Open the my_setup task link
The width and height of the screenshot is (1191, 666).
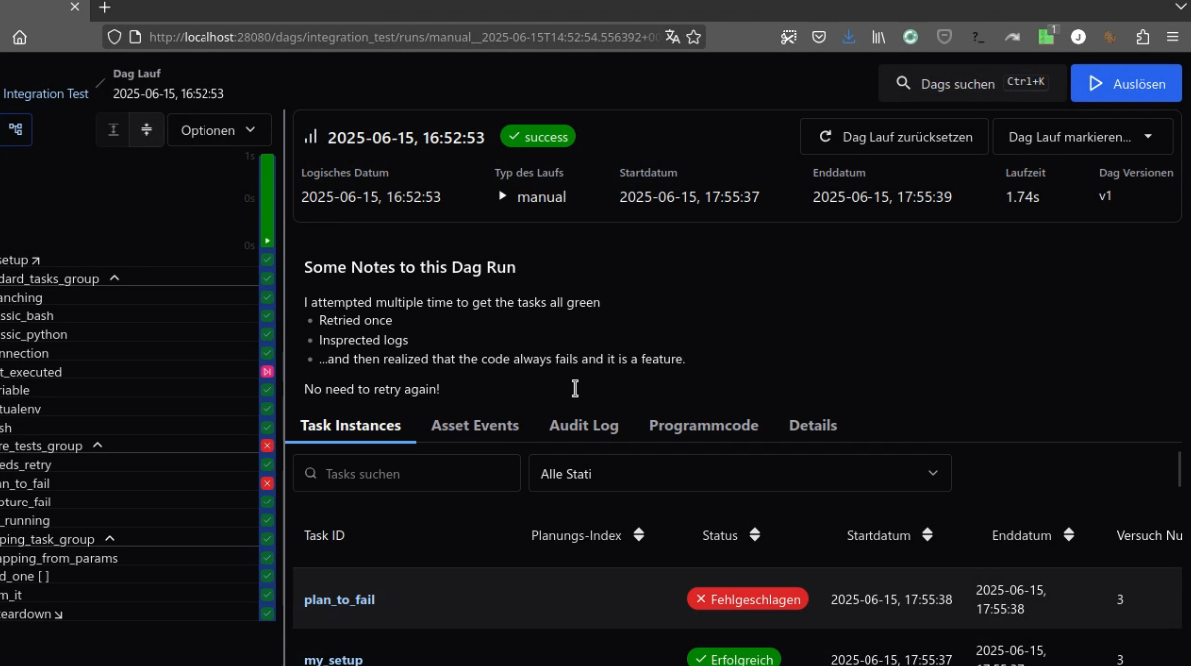[333, 660]
